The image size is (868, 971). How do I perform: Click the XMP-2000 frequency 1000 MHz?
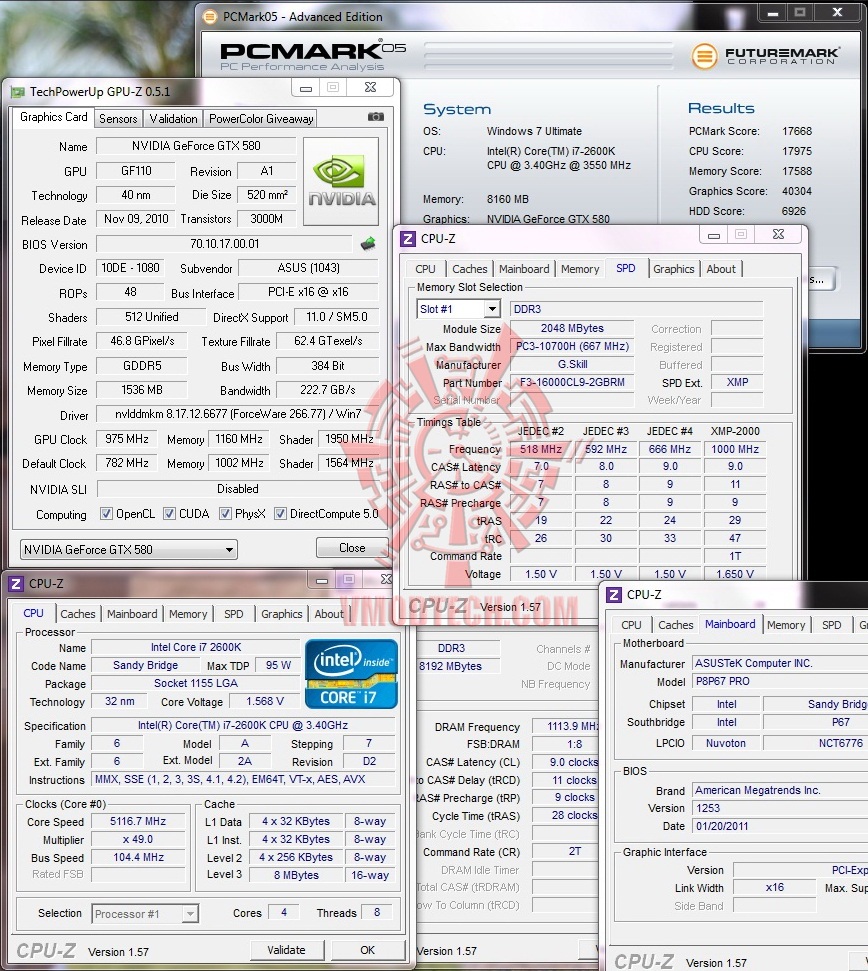click(735, 449)
